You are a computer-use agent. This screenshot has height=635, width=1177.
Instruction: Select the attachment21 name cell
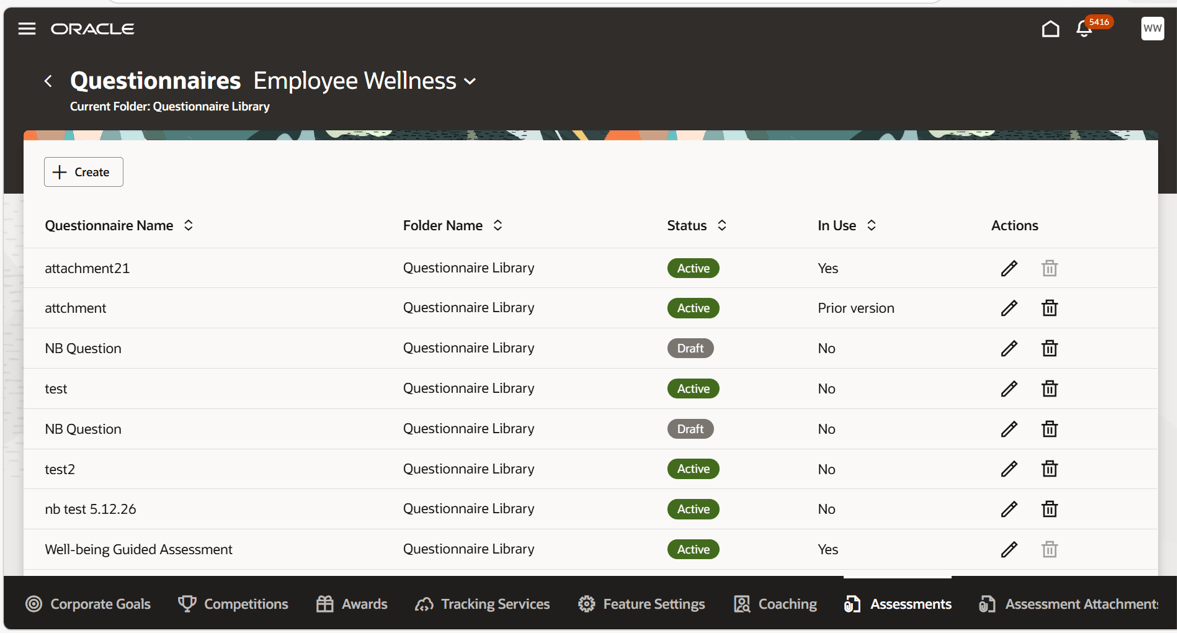coord(87,268)
